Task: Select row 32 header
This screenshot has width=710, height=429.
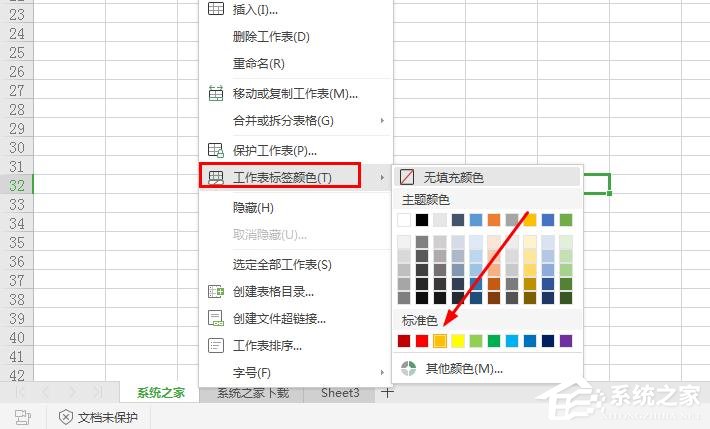Action: click(x=17, y=185)
